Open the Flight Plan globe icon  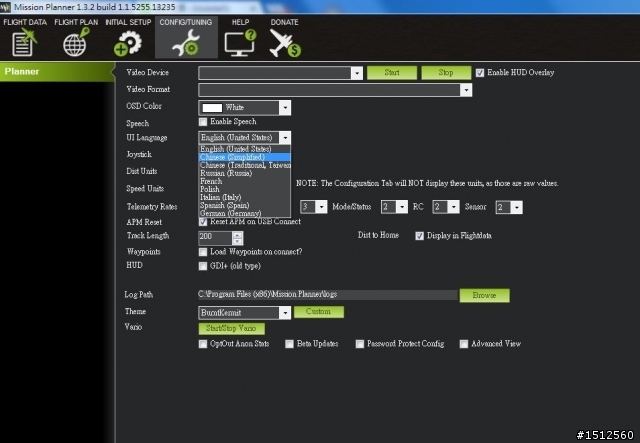coord(76,42)
